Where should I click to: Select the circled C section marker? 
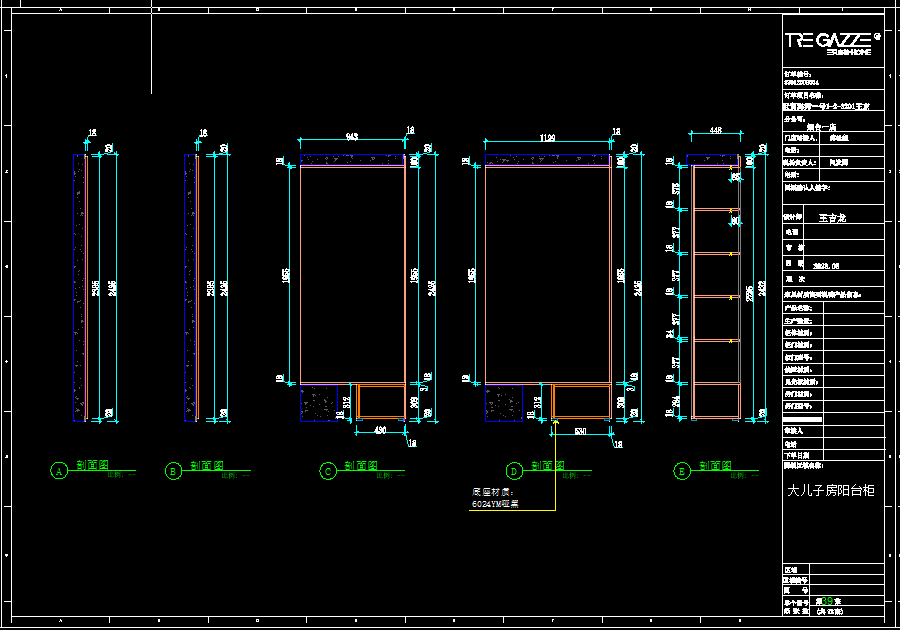[328, 472]
